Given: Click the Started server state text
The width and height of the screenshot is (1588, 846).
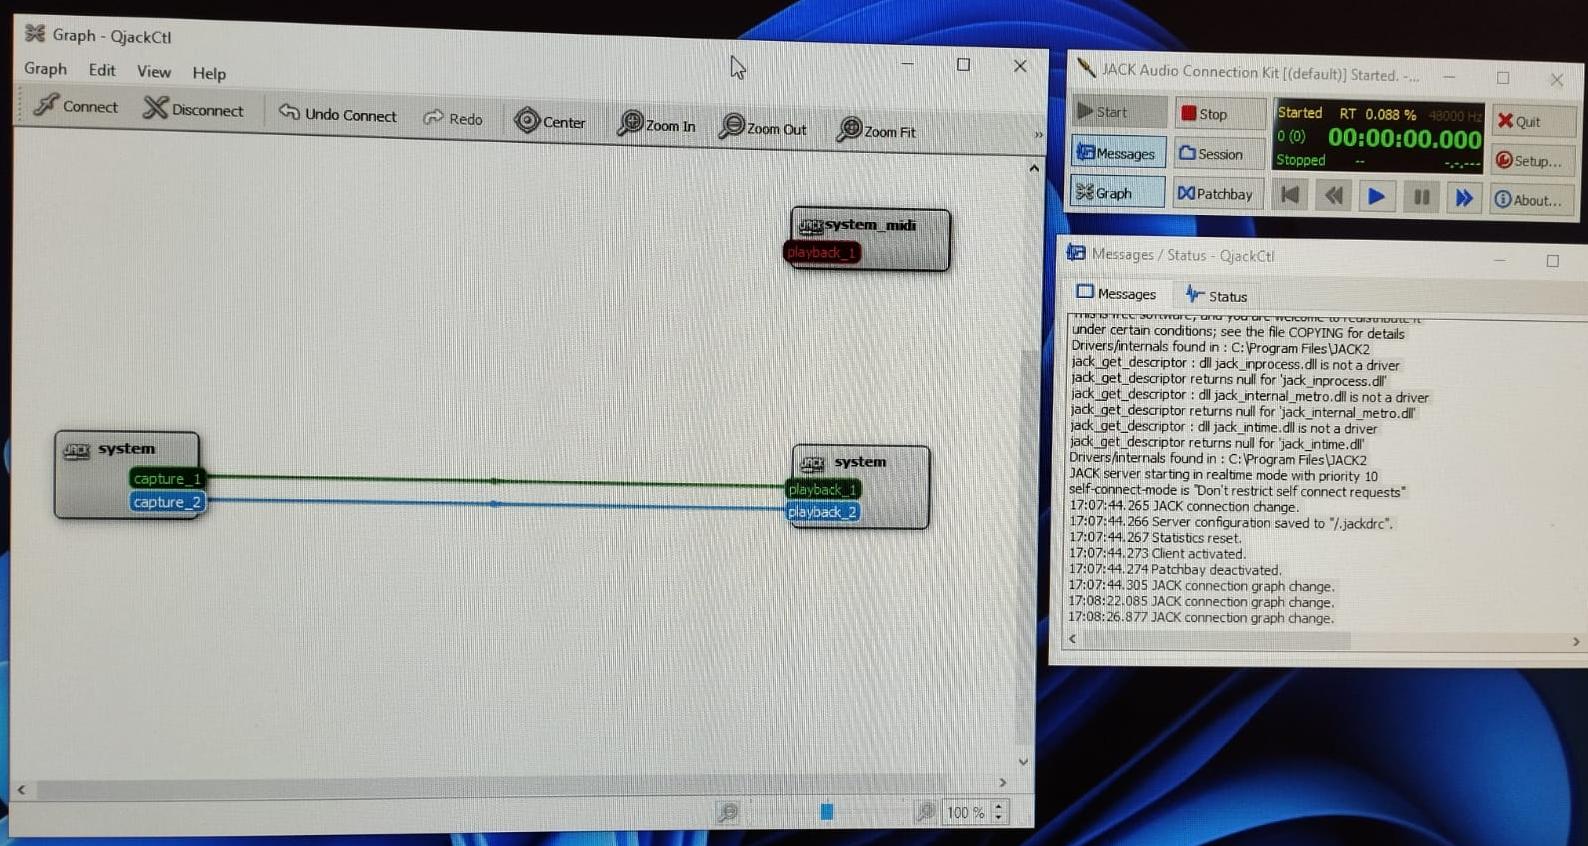Looking at the screenshot, I should click(x=1299, y=112).
